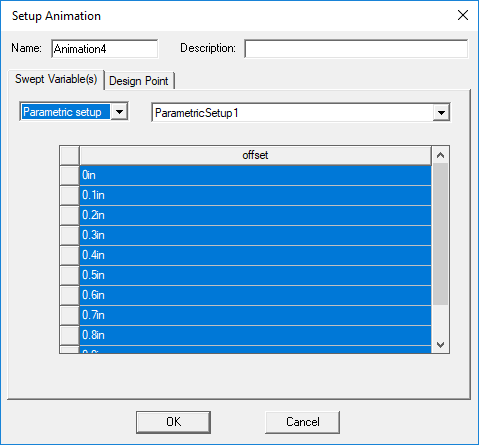This screenshot has height=445, width=479.
Task: Close the Setup Animation dialog
Action: (463, 15)
